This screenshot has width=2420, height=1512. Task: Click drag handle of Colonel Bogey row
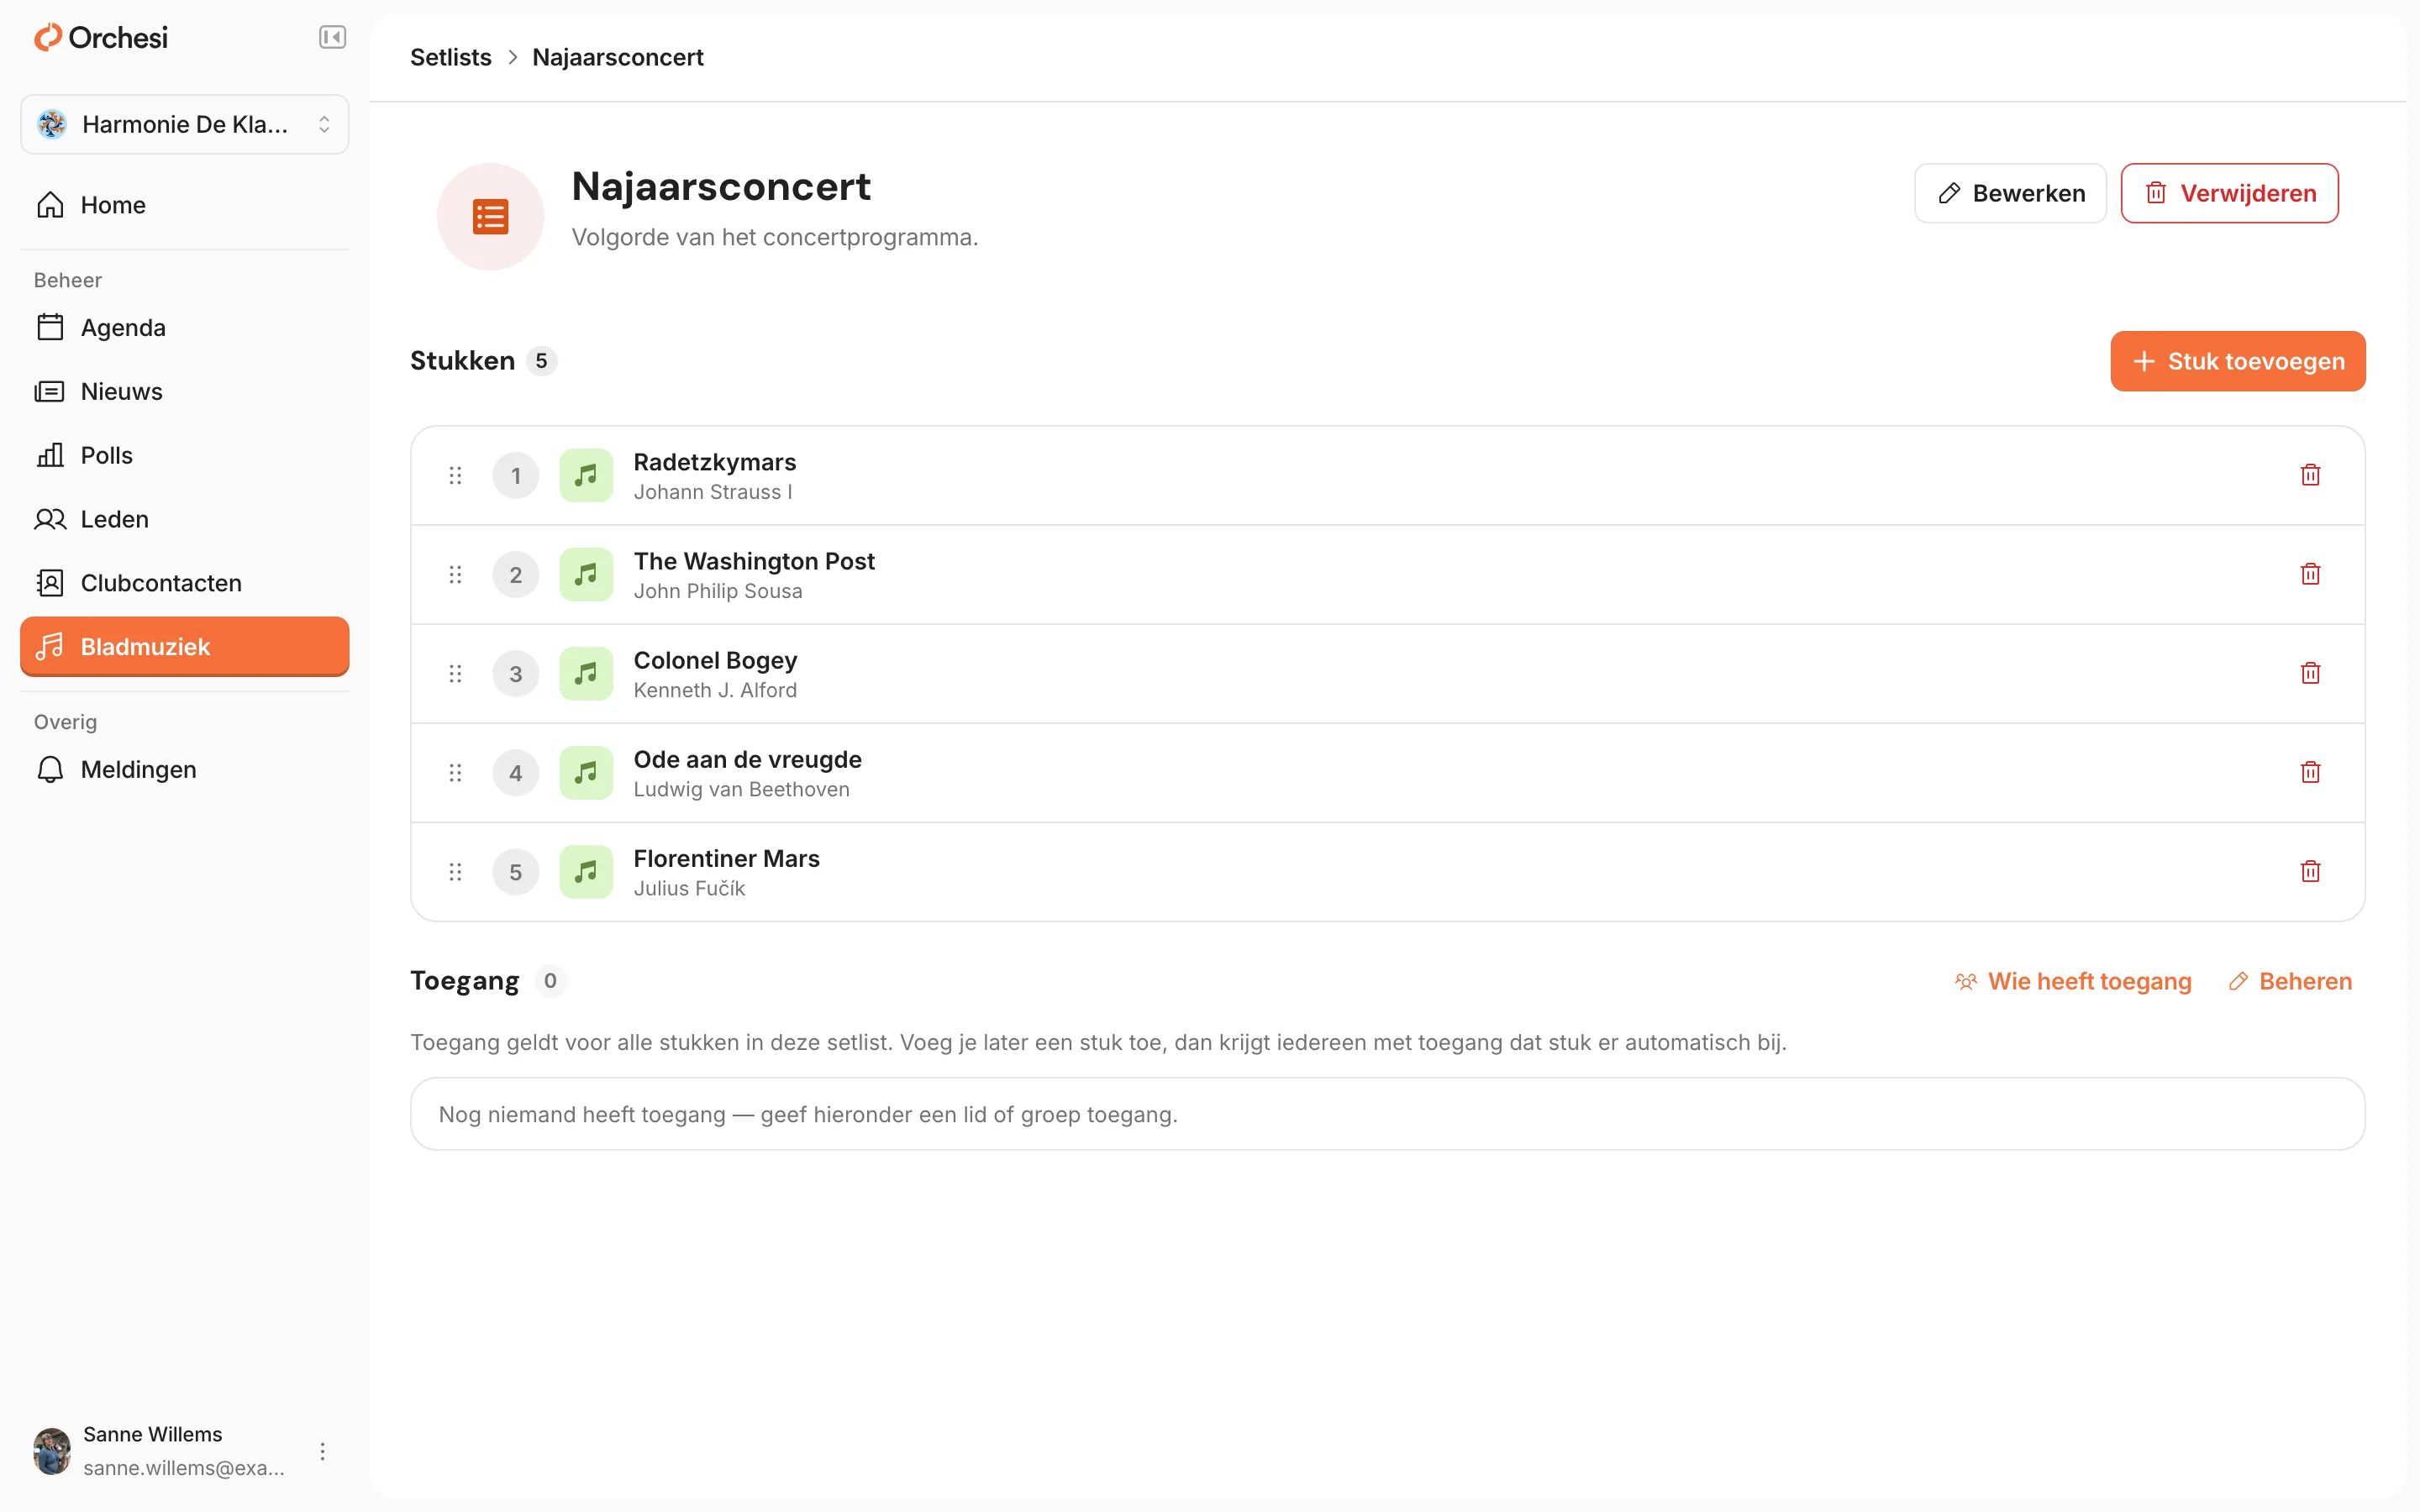pos(455,673)
